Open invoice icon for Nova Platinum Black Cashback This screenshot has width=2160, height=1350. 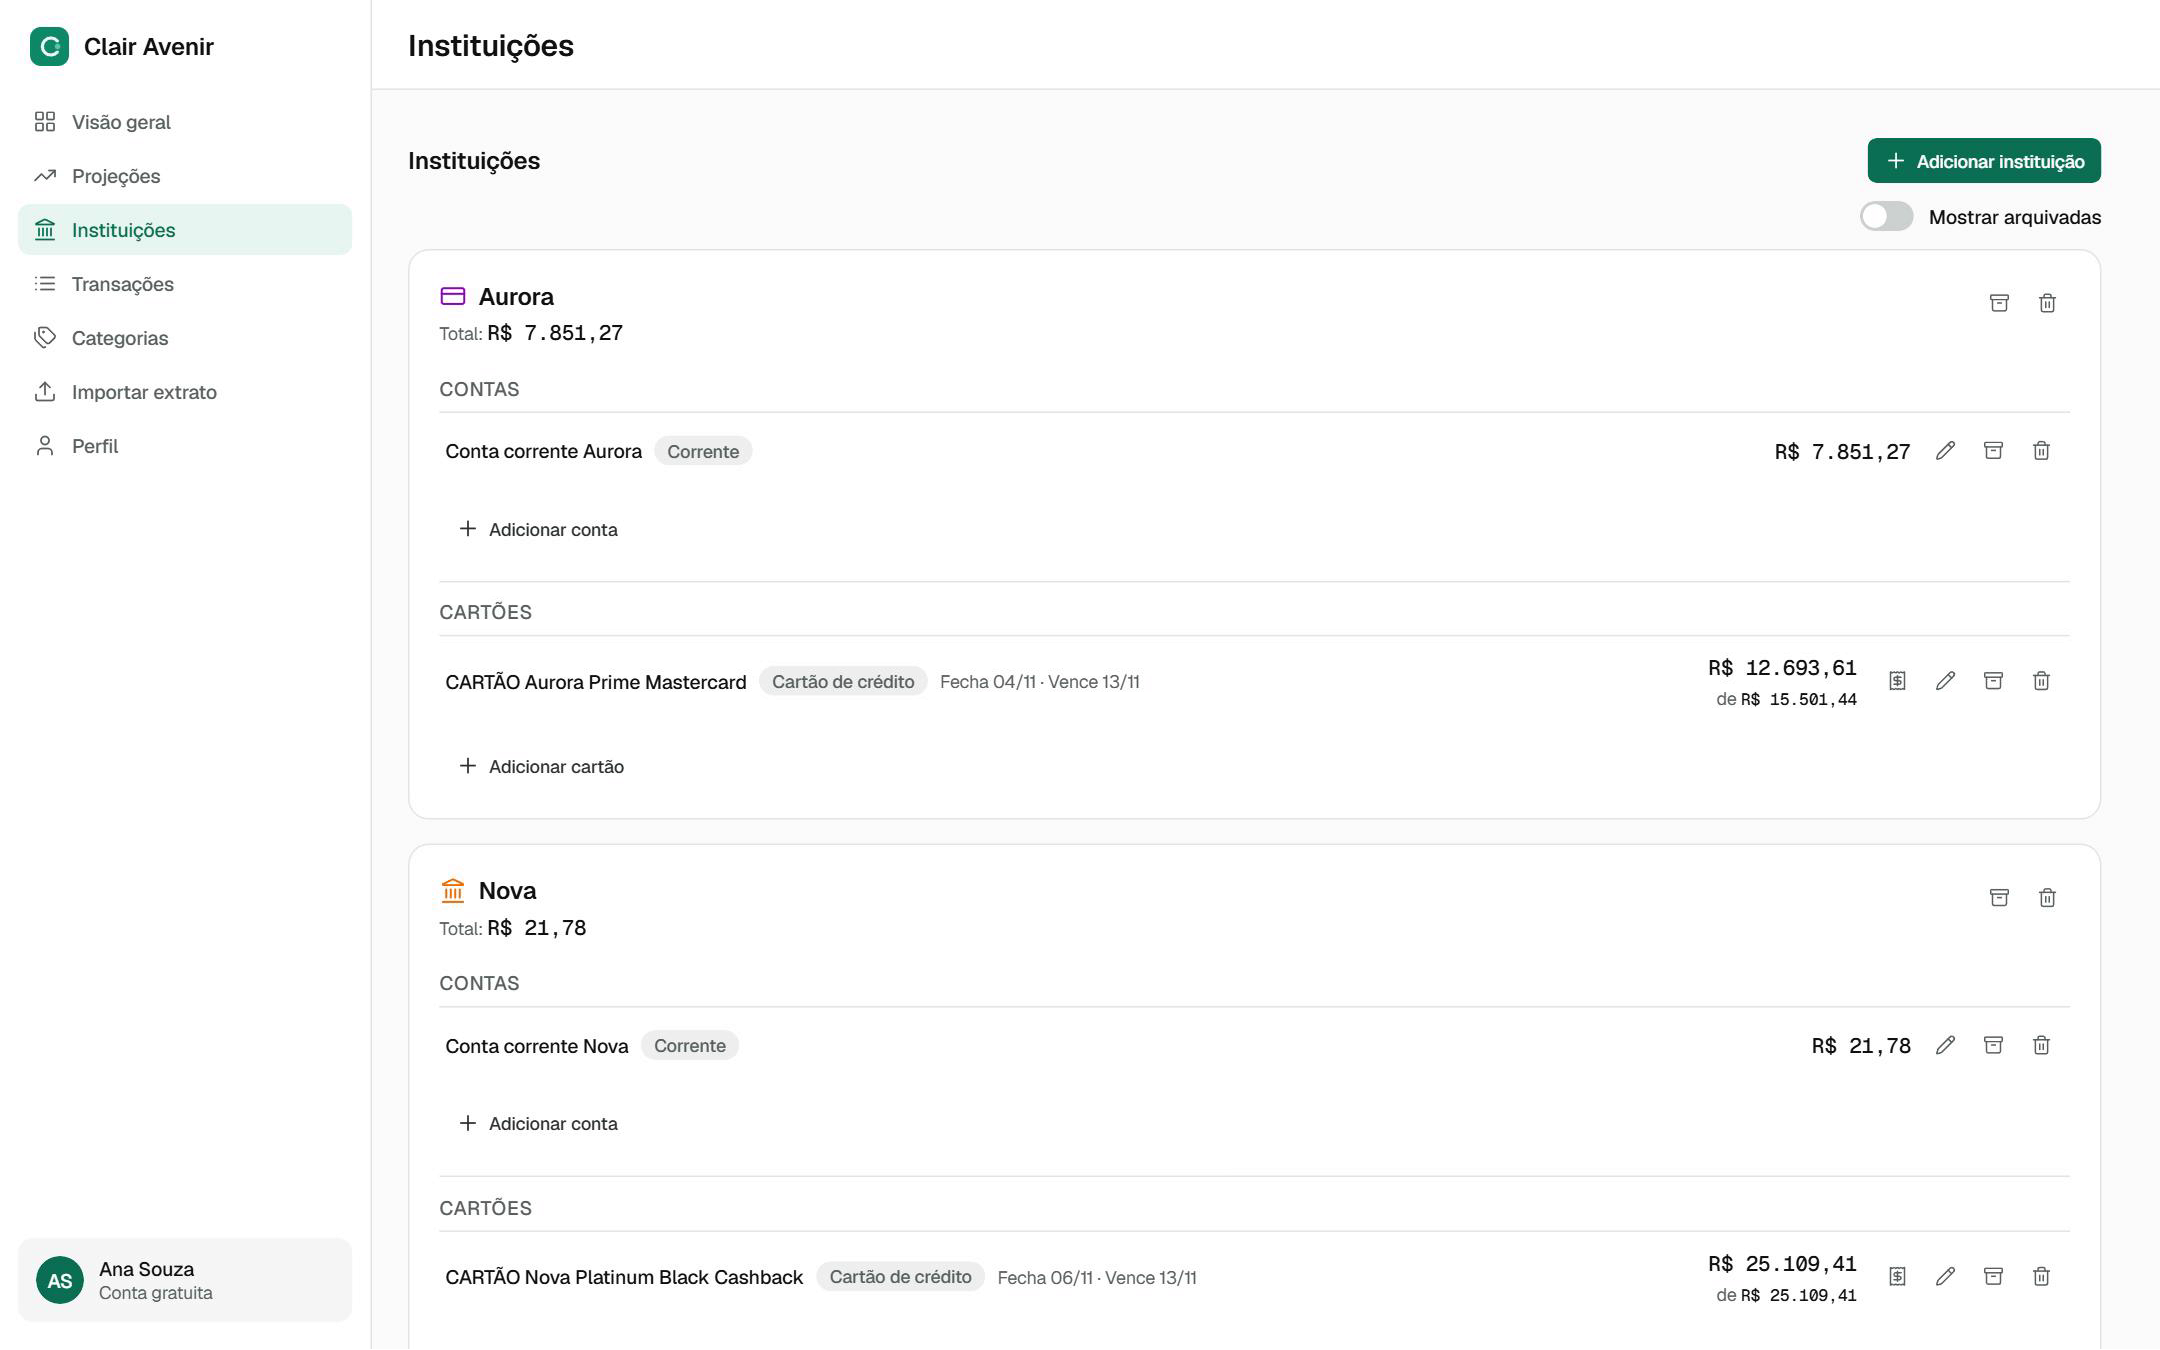(1897, 1277)
